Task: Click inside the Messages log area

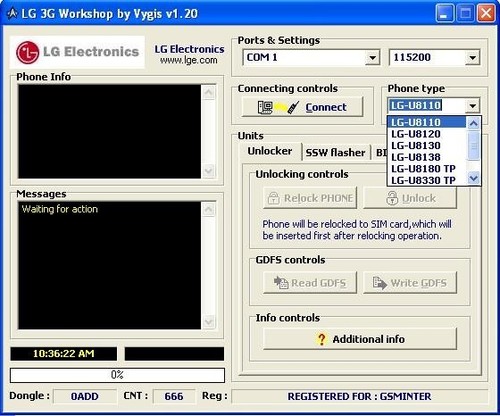Action: tap(110, 265)
